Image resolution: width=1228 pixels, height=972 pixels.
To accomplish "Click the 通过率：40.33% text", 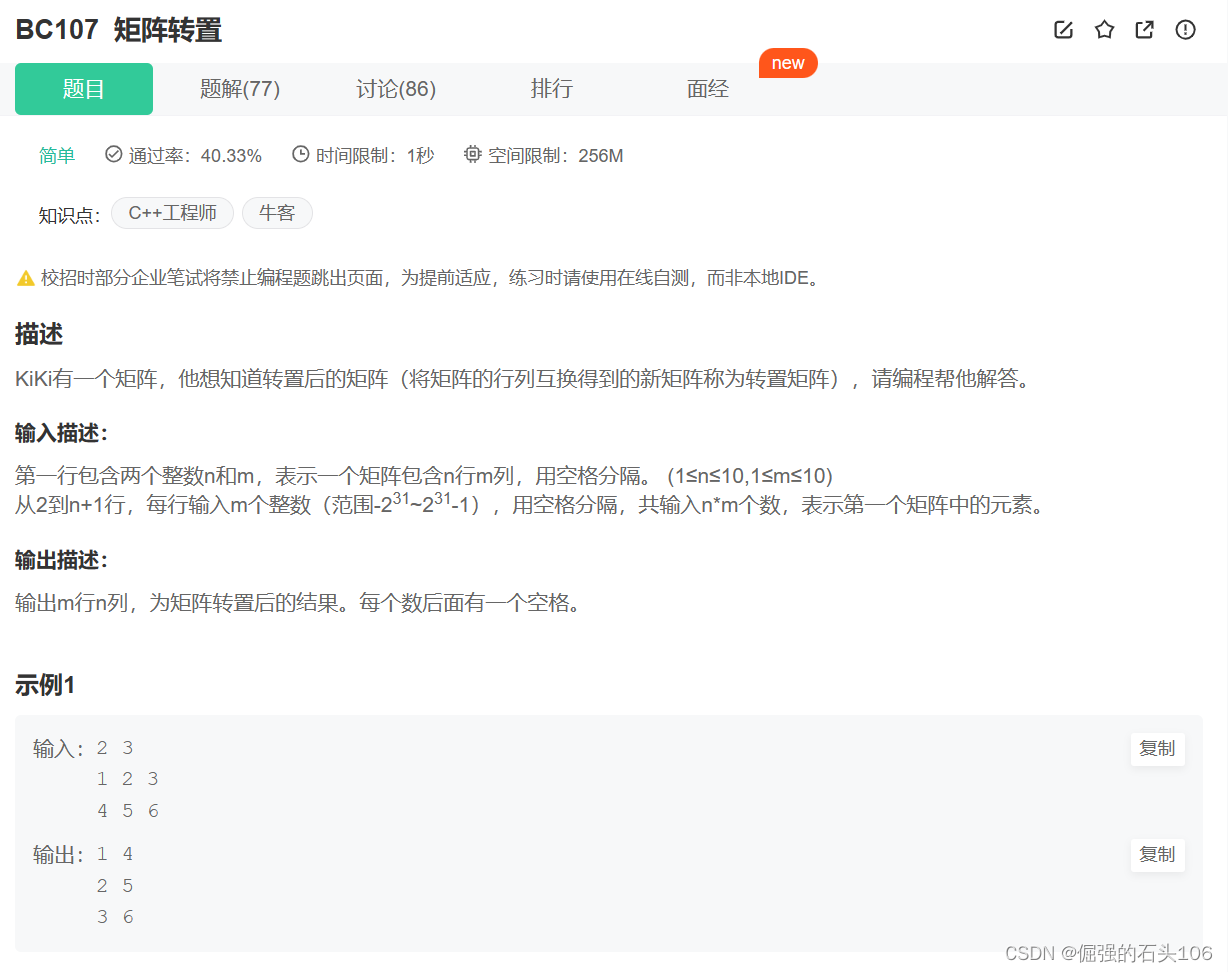I will pos(196,155).
